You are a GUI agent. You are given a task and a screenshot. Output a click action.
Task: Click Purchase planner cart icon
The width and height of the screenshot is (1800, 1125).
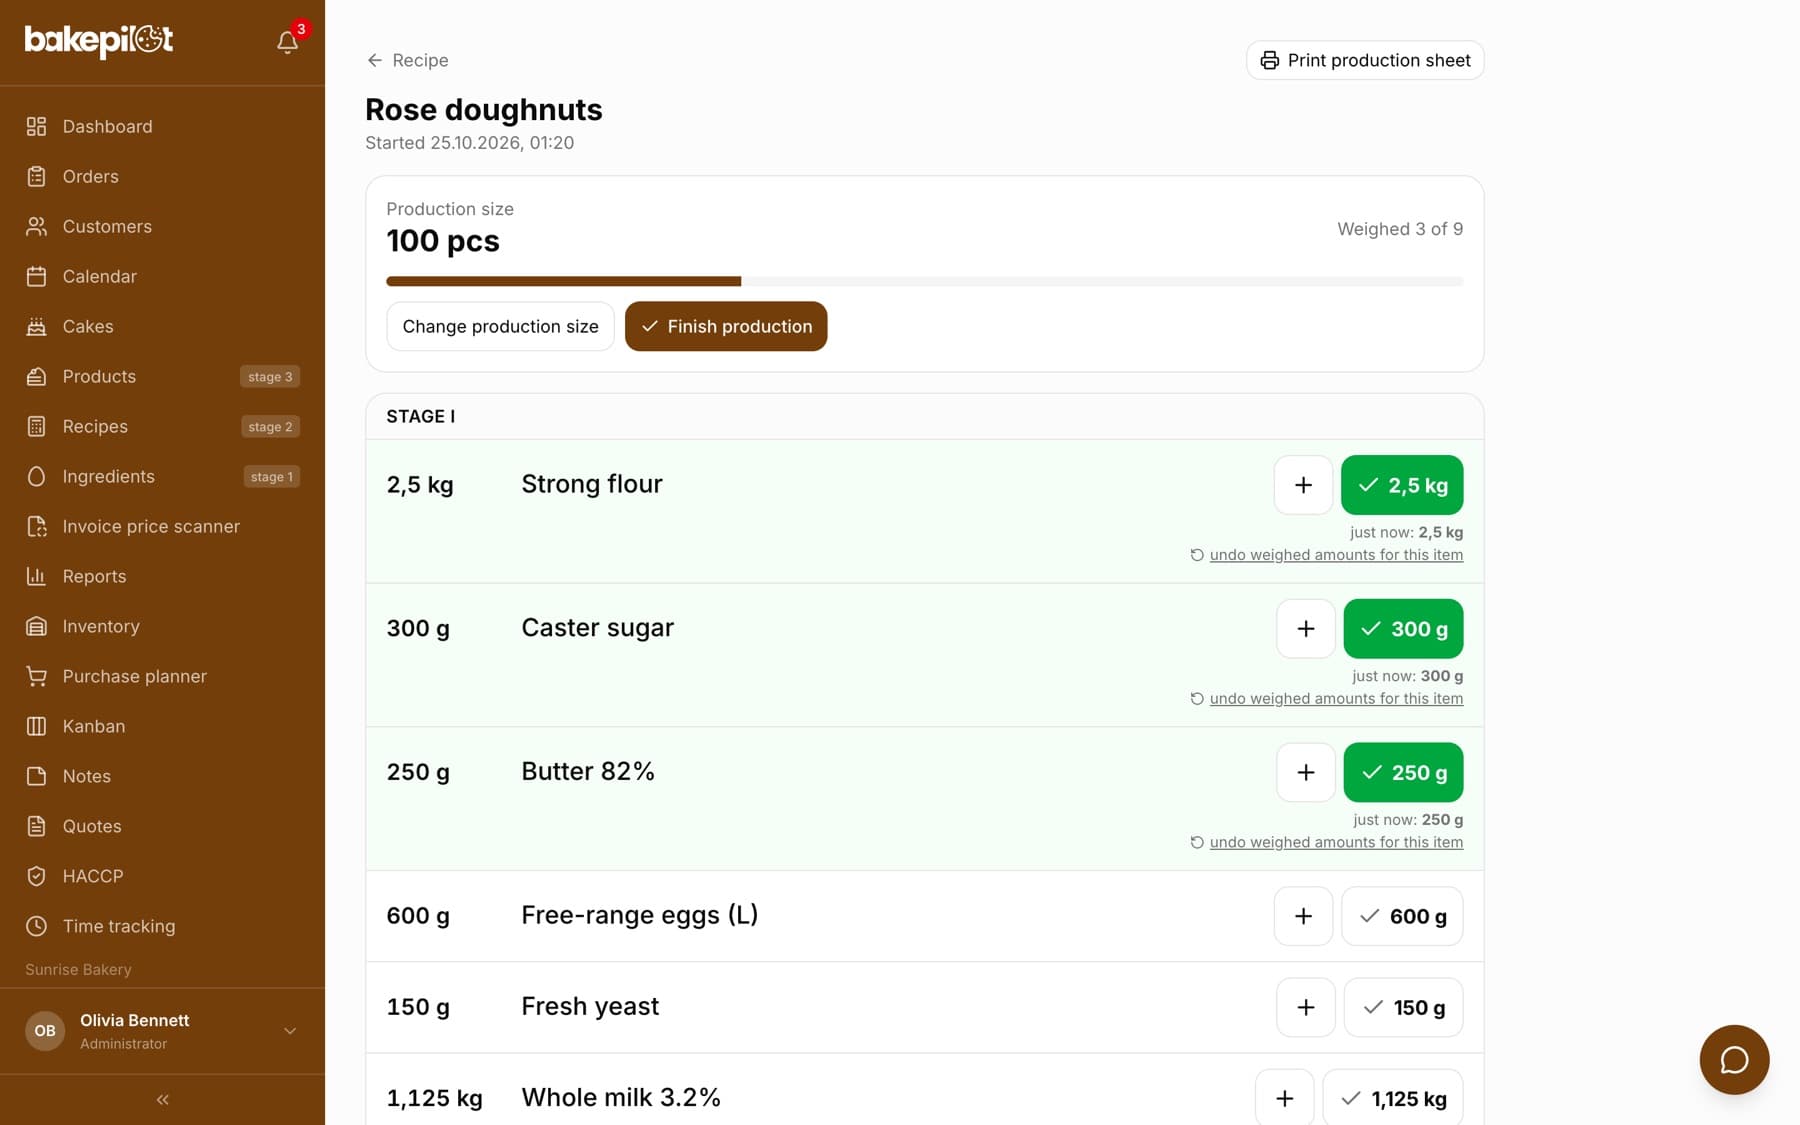click(x=36, y=676)
